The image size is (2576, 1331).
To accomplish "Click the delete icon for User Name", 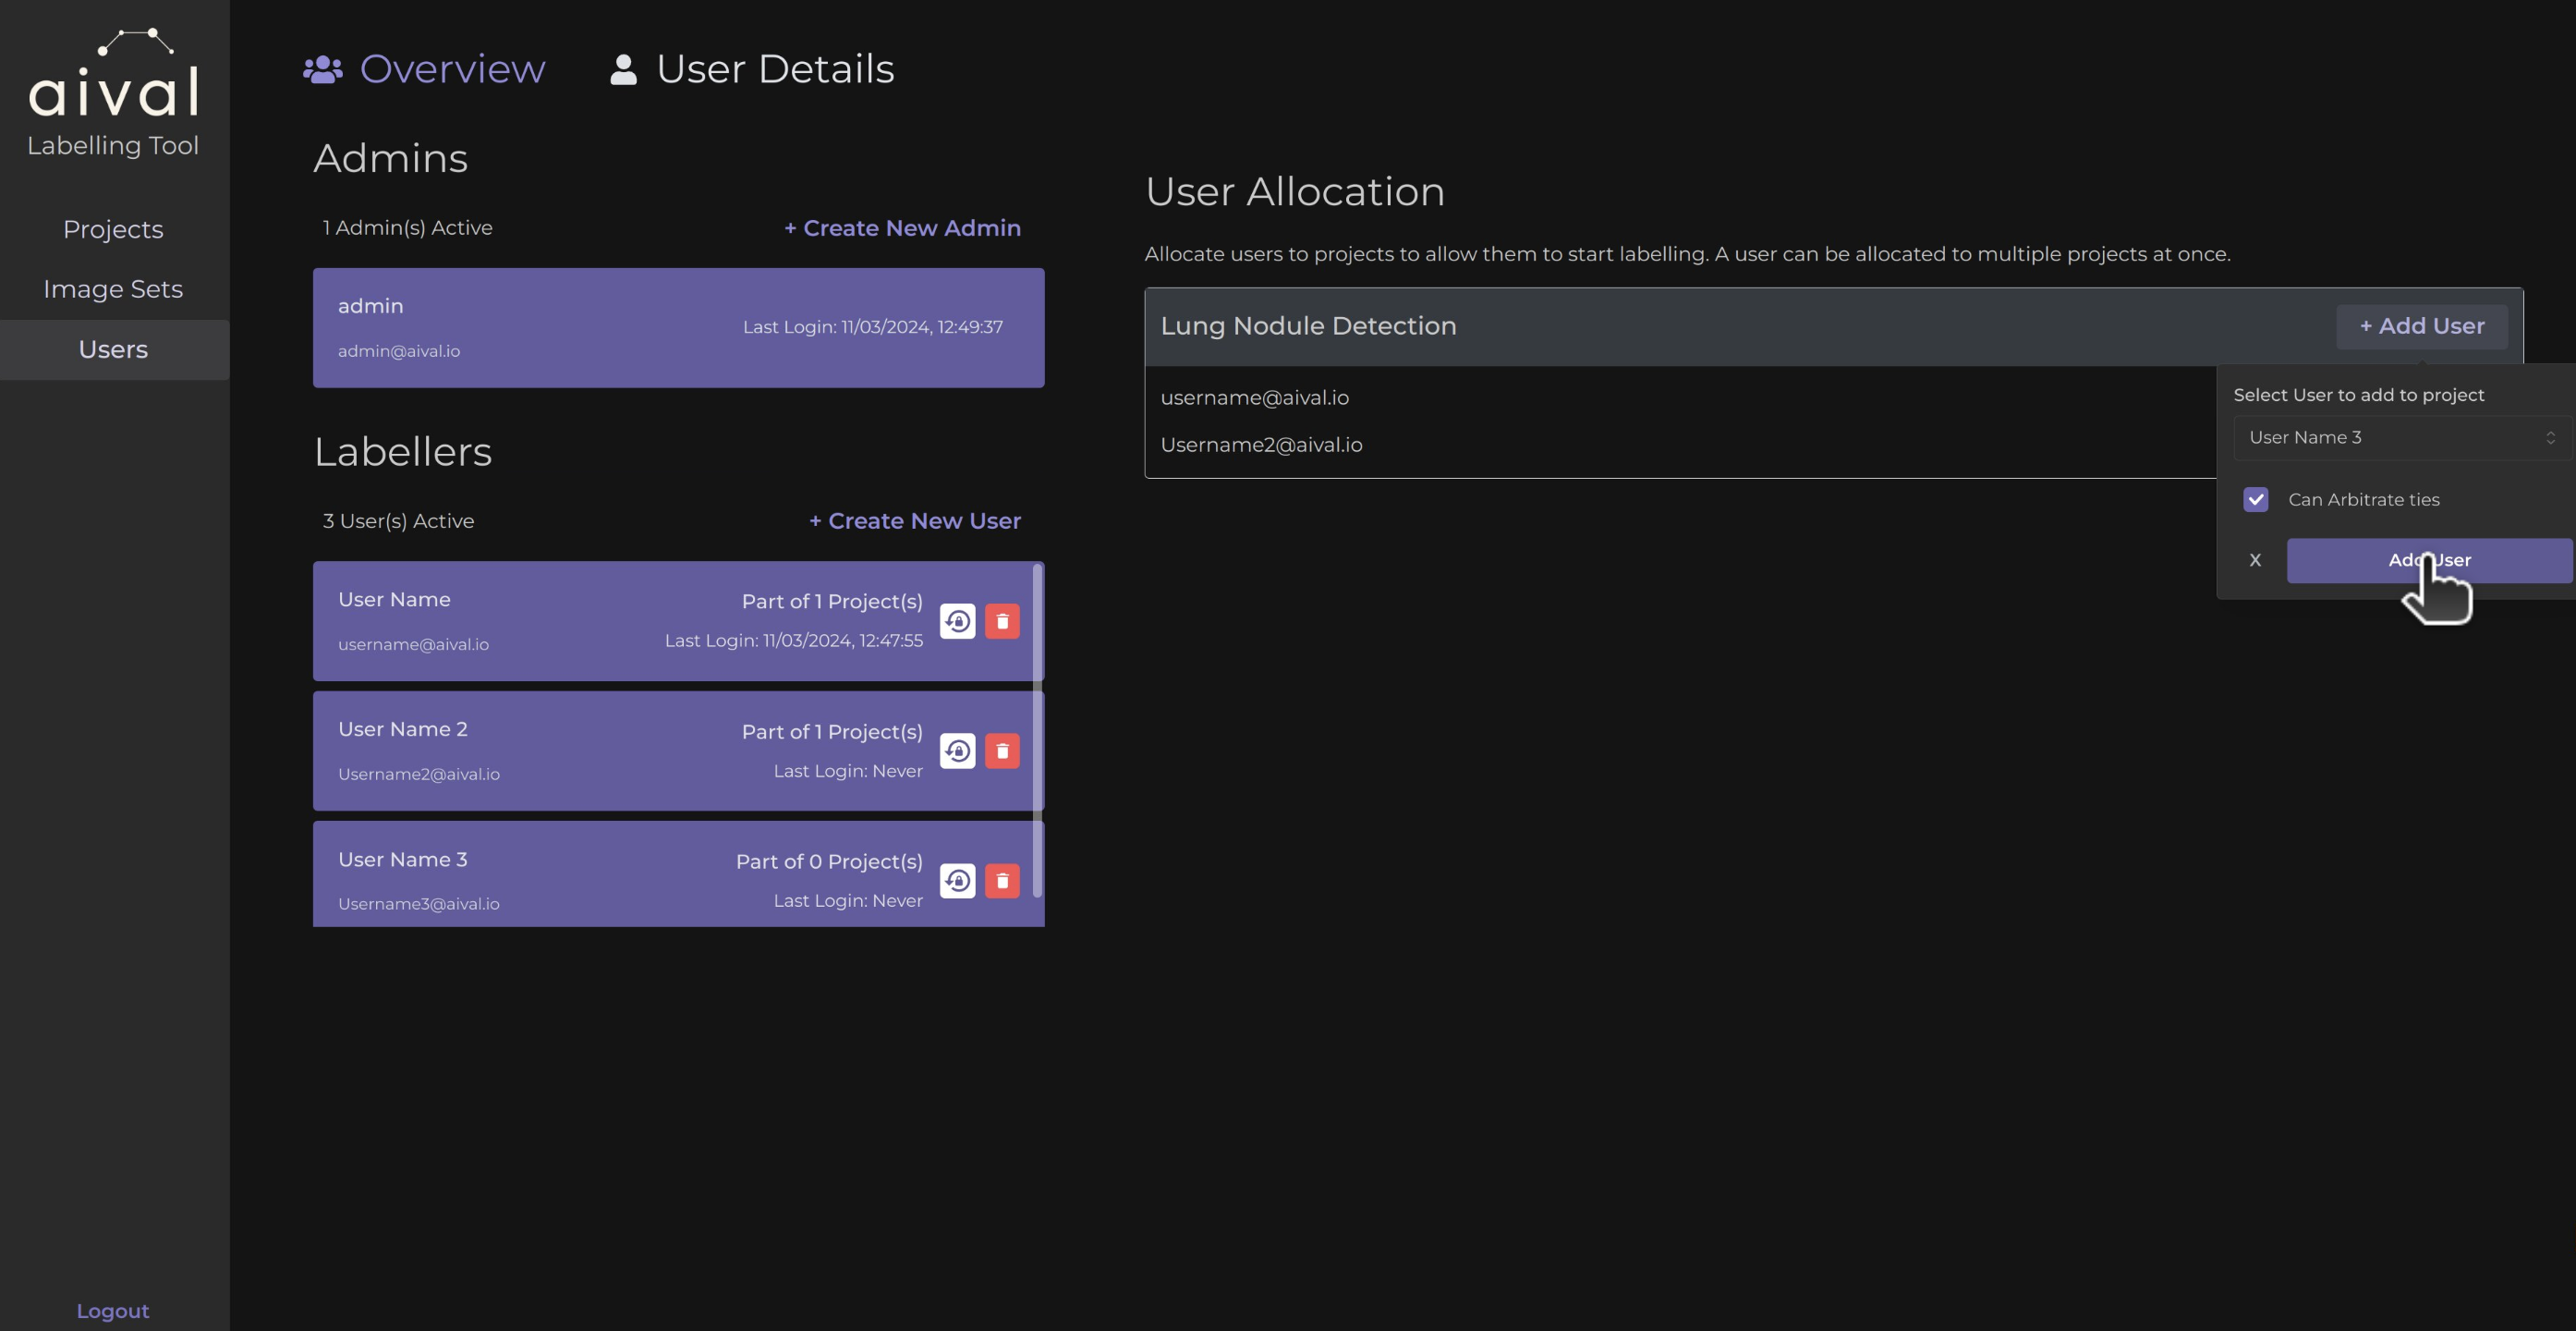I will (1002, 619).
